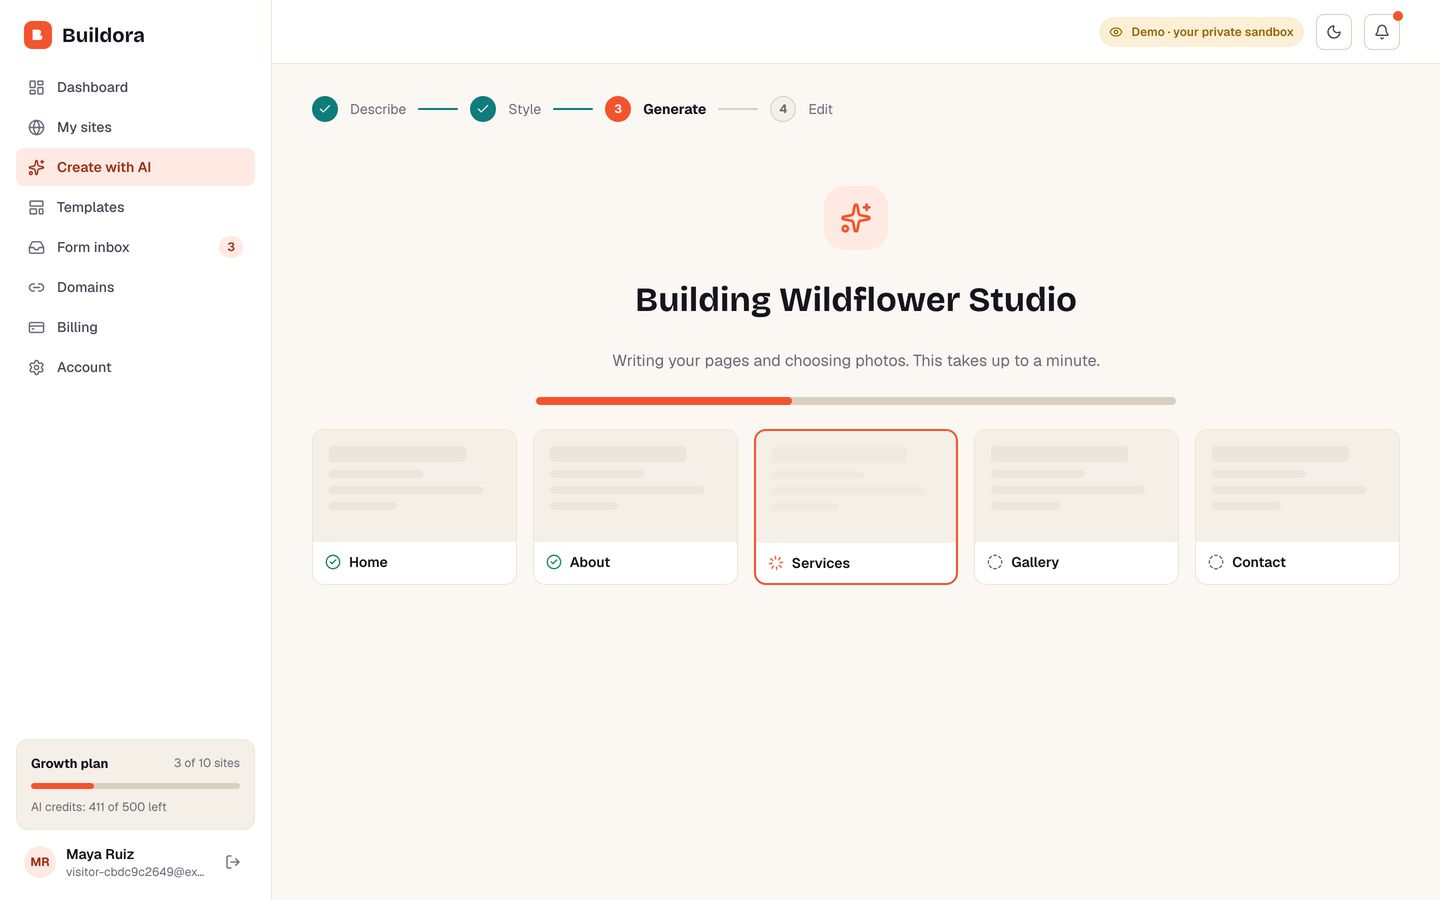Open the Home page preview card

414,507
